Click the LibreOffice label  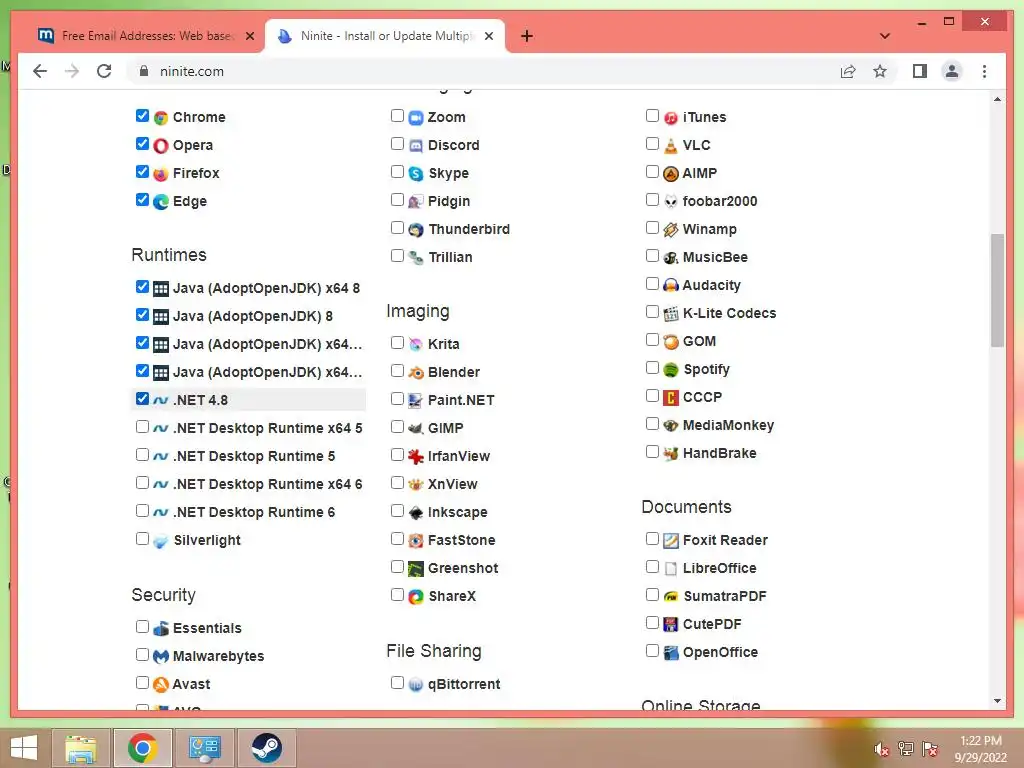point(720,568)
